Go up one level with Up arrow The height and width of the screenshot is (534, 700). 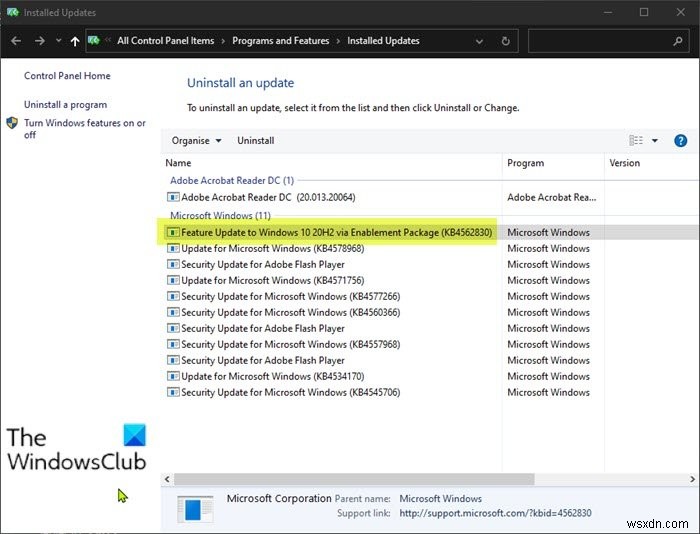point(75,42)
